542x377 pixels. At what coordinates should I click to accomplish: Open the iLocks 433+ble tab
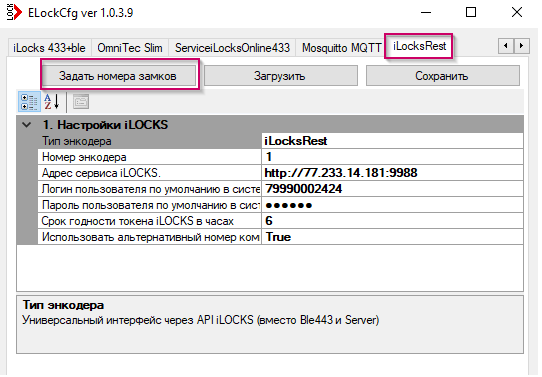[x=49, y=48]
